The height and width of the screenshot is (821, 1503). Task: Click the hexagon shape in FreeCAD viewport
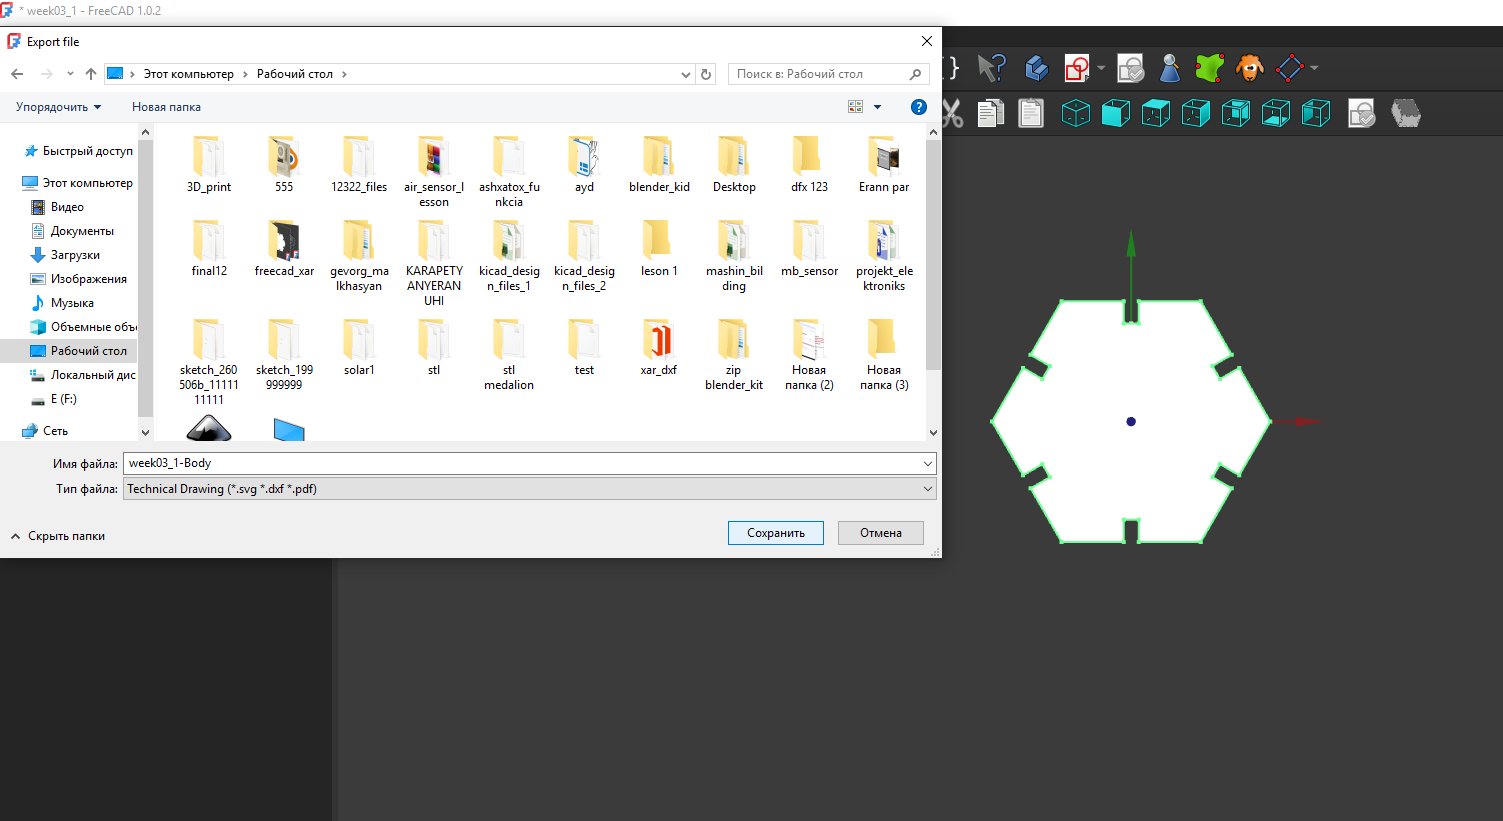[1131, 421]
